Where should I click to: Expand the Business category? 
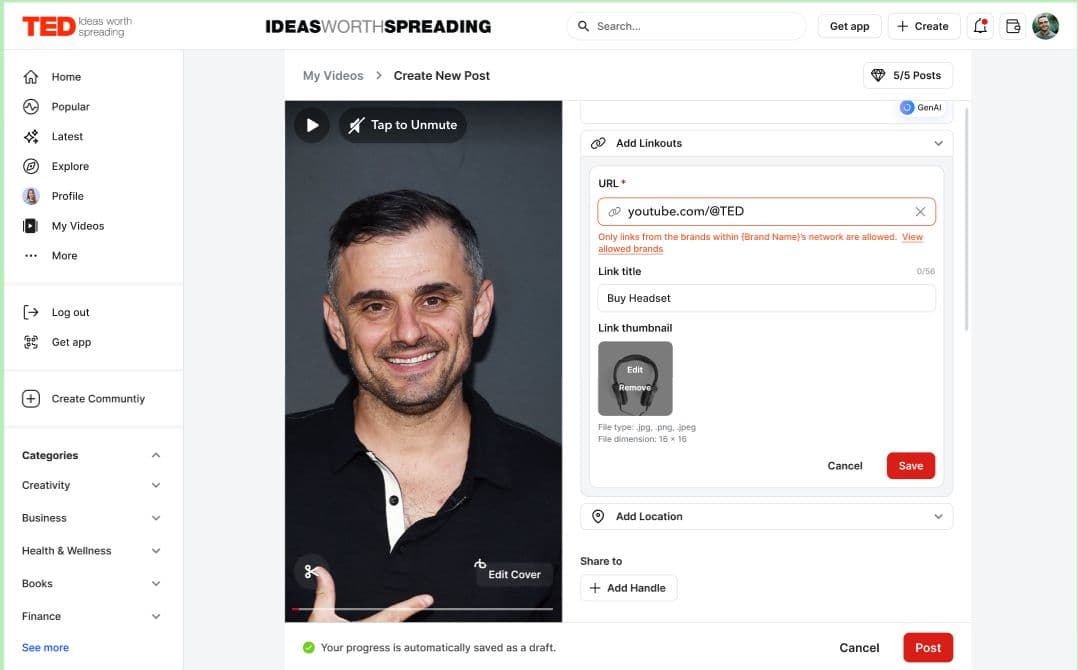(156, 518)
